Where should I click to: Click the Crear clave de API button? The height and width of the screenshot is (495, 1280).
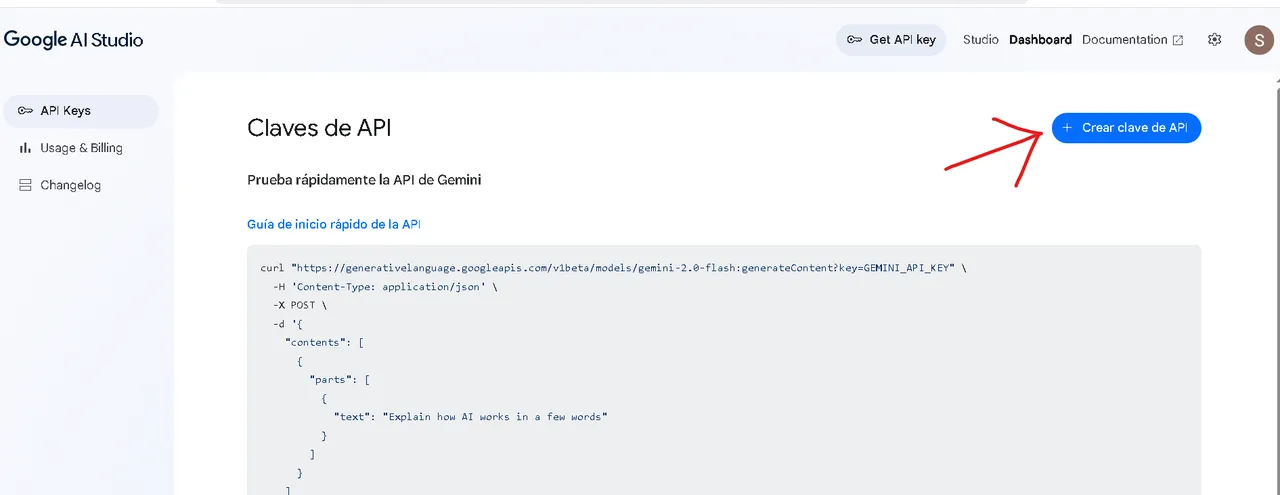point(1126,128)
